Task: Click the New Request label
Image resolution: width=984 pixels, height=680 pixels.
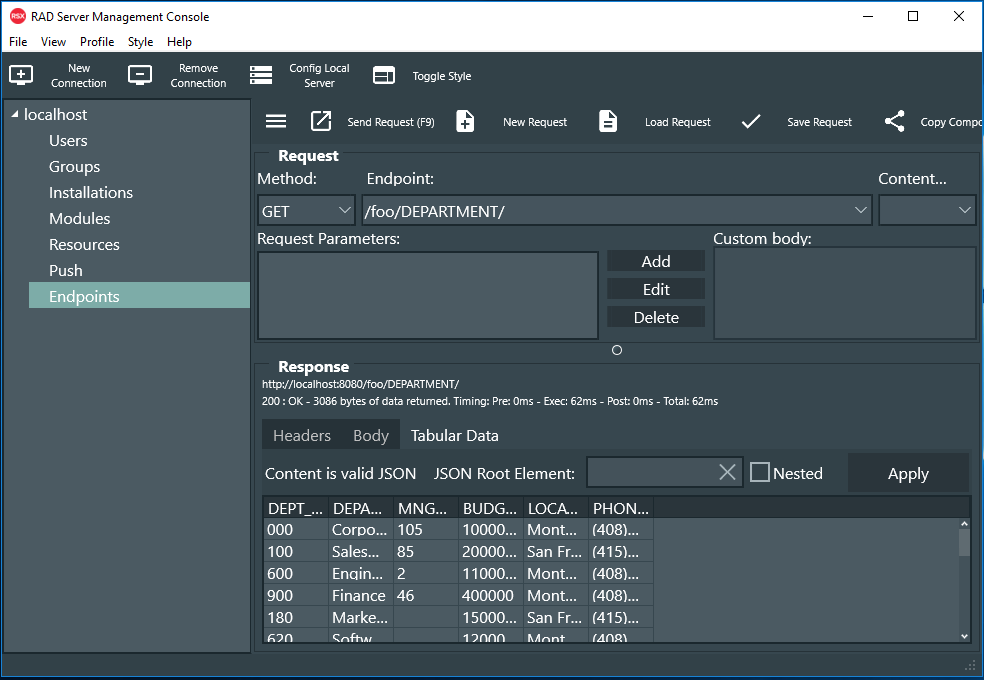Action: pos(535,122)
